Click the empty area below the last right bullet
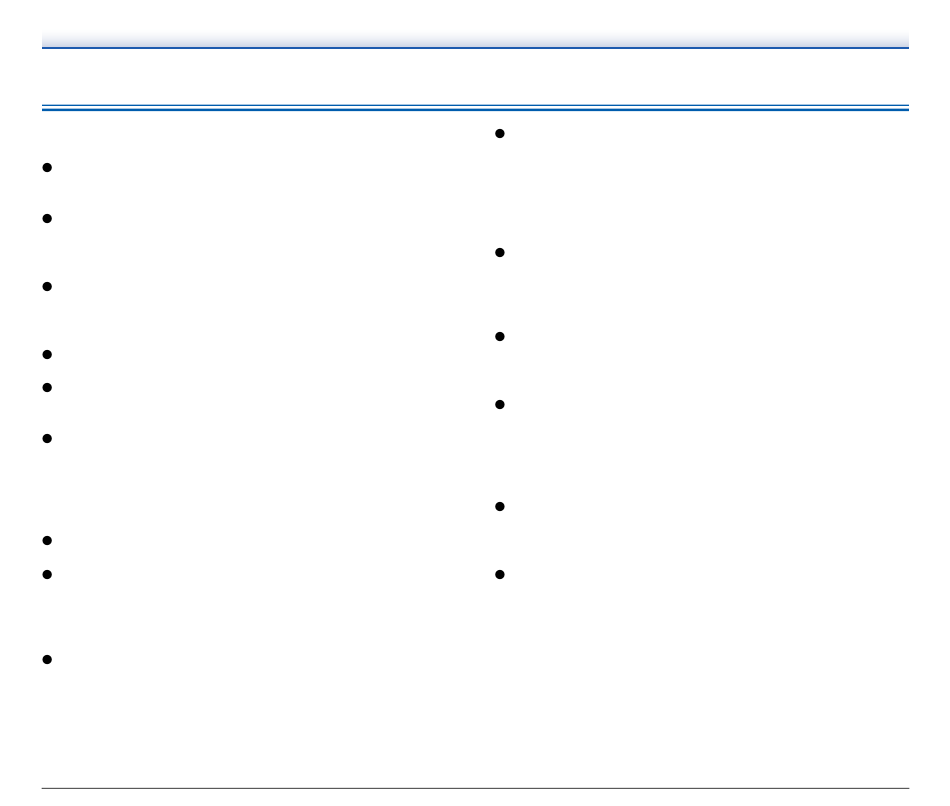 pos(702,685)
